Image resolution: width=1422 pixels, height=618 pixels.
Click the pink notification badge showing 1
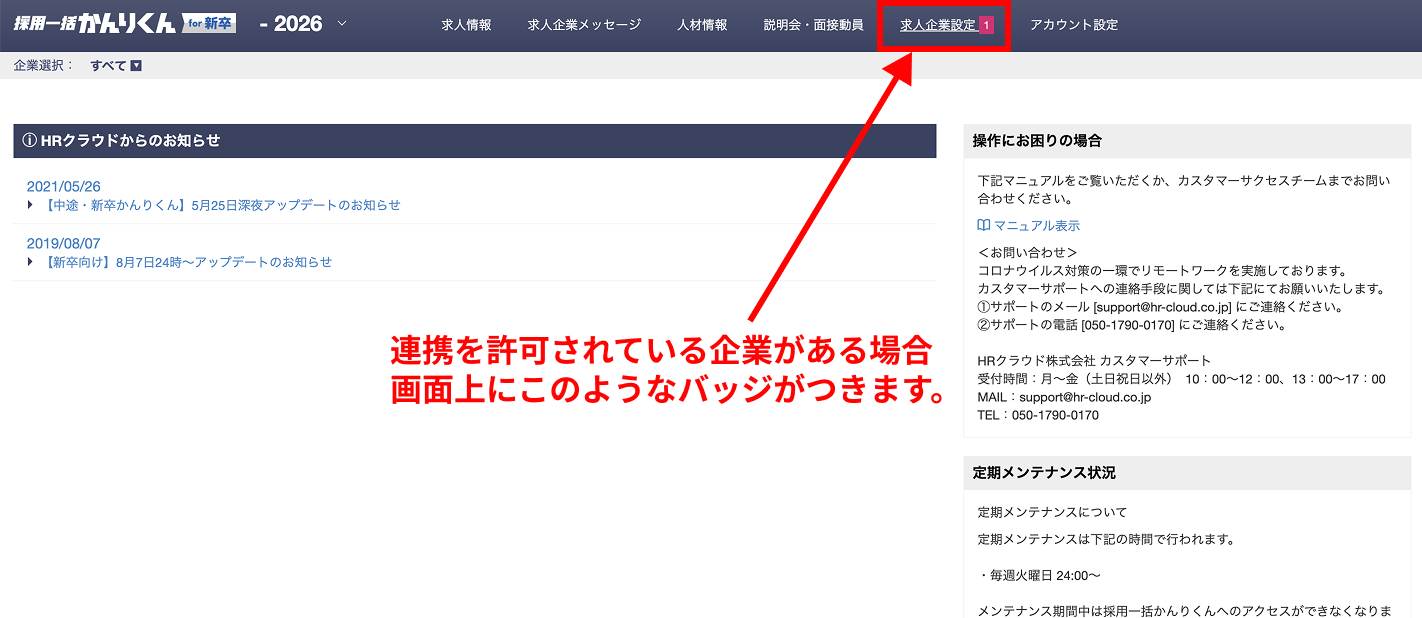point(986,25)
